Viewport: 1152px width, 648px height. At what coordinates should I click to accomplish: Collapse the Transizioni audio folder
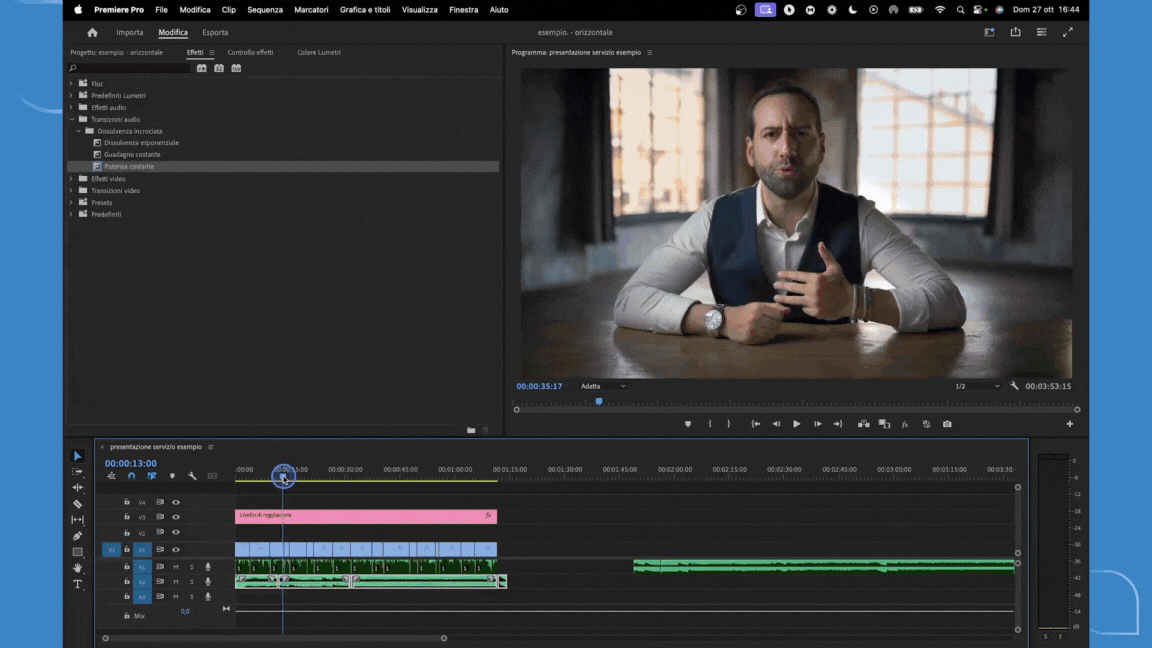[71, 119]
